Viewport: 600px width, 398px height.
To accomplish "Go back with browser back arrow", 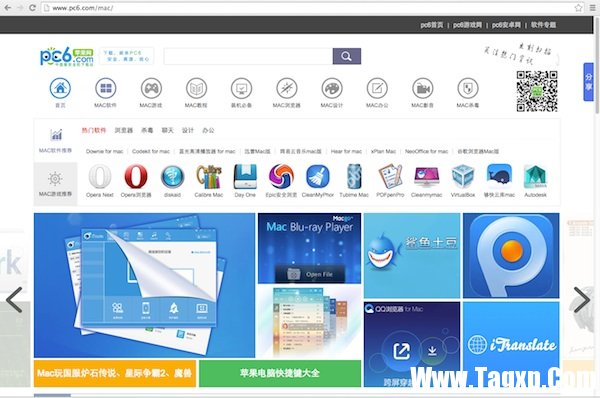I will (x=8, y=8).
